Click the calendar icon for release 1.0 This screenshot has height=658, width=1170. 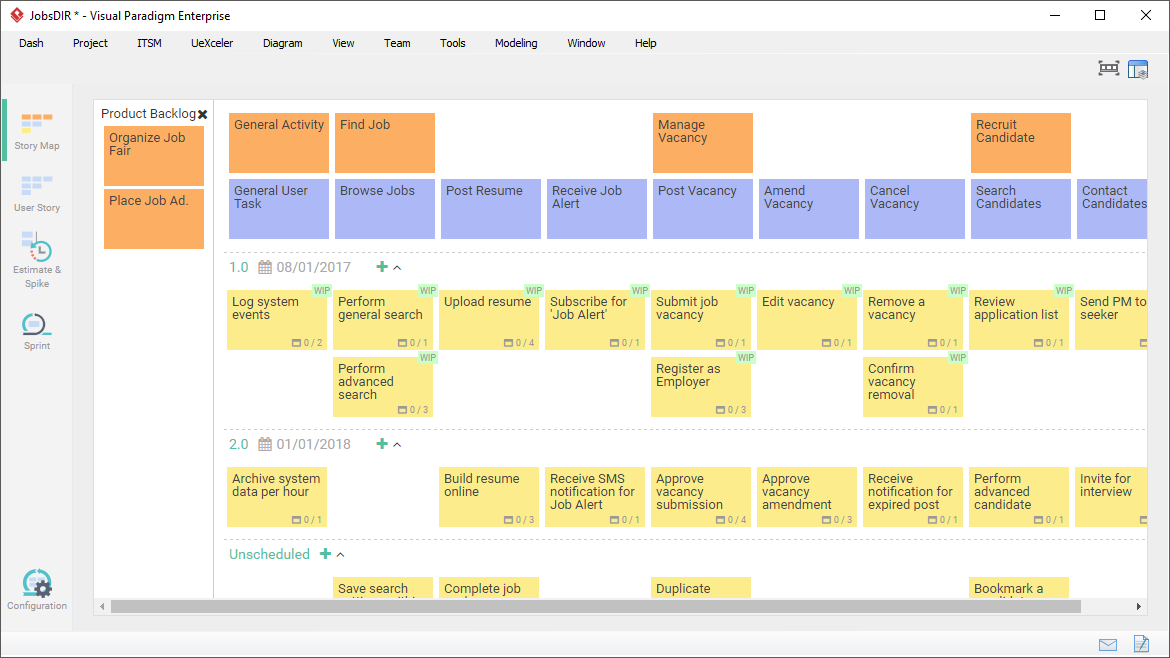tap(265, 267)
